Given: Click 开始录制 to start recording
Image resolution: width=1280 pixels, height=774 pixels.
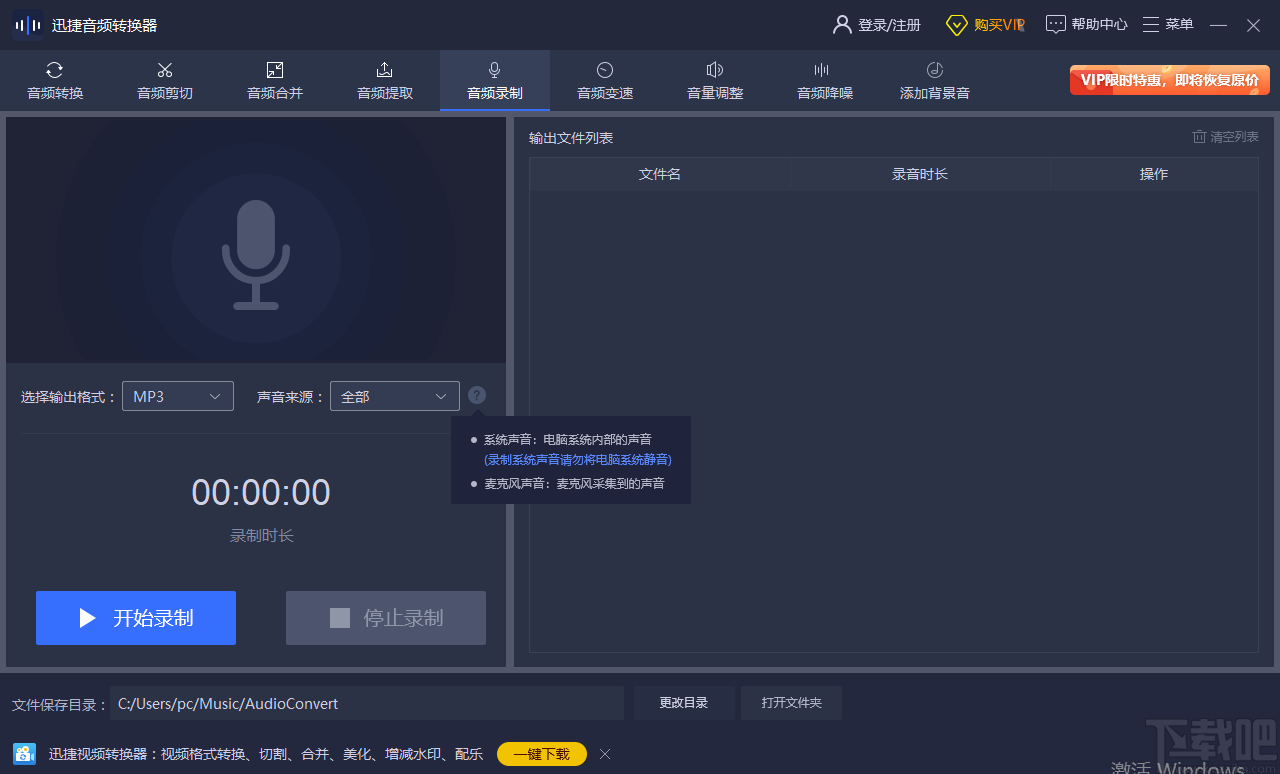Looking at the screenshot, I should (x=135, y=618).
